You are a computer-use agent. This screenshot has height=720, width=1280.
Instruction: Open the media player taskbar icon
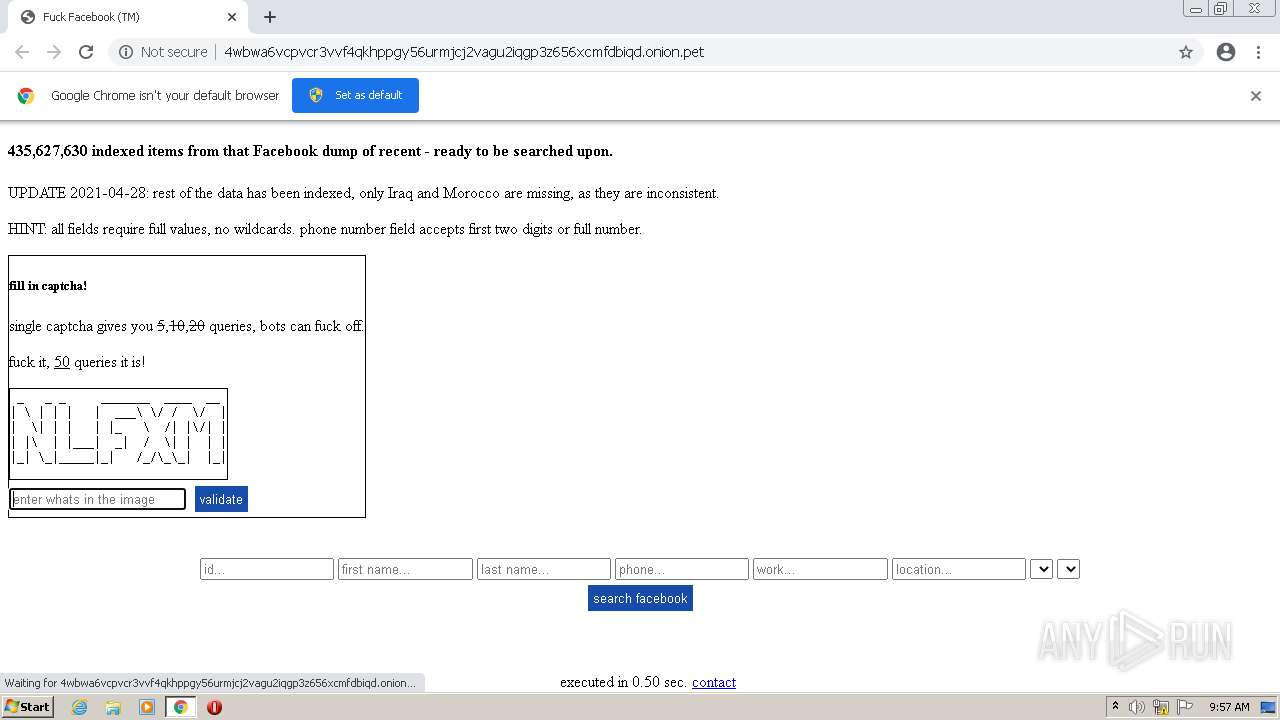147,707
